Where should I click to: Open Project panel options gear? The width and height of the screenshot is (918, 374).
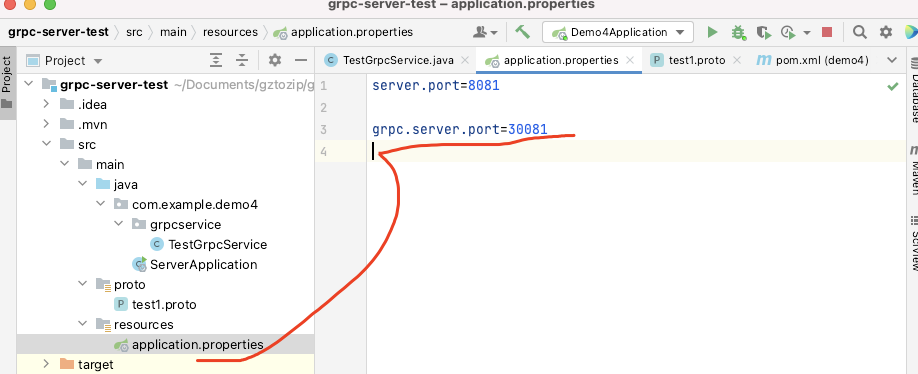(275, 60)
